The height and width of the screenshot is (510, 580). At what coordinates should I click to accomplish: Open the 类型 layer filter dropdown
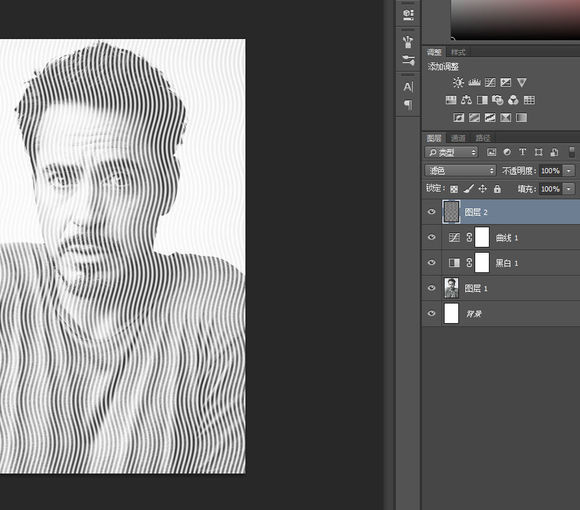[x=451, y=152]
